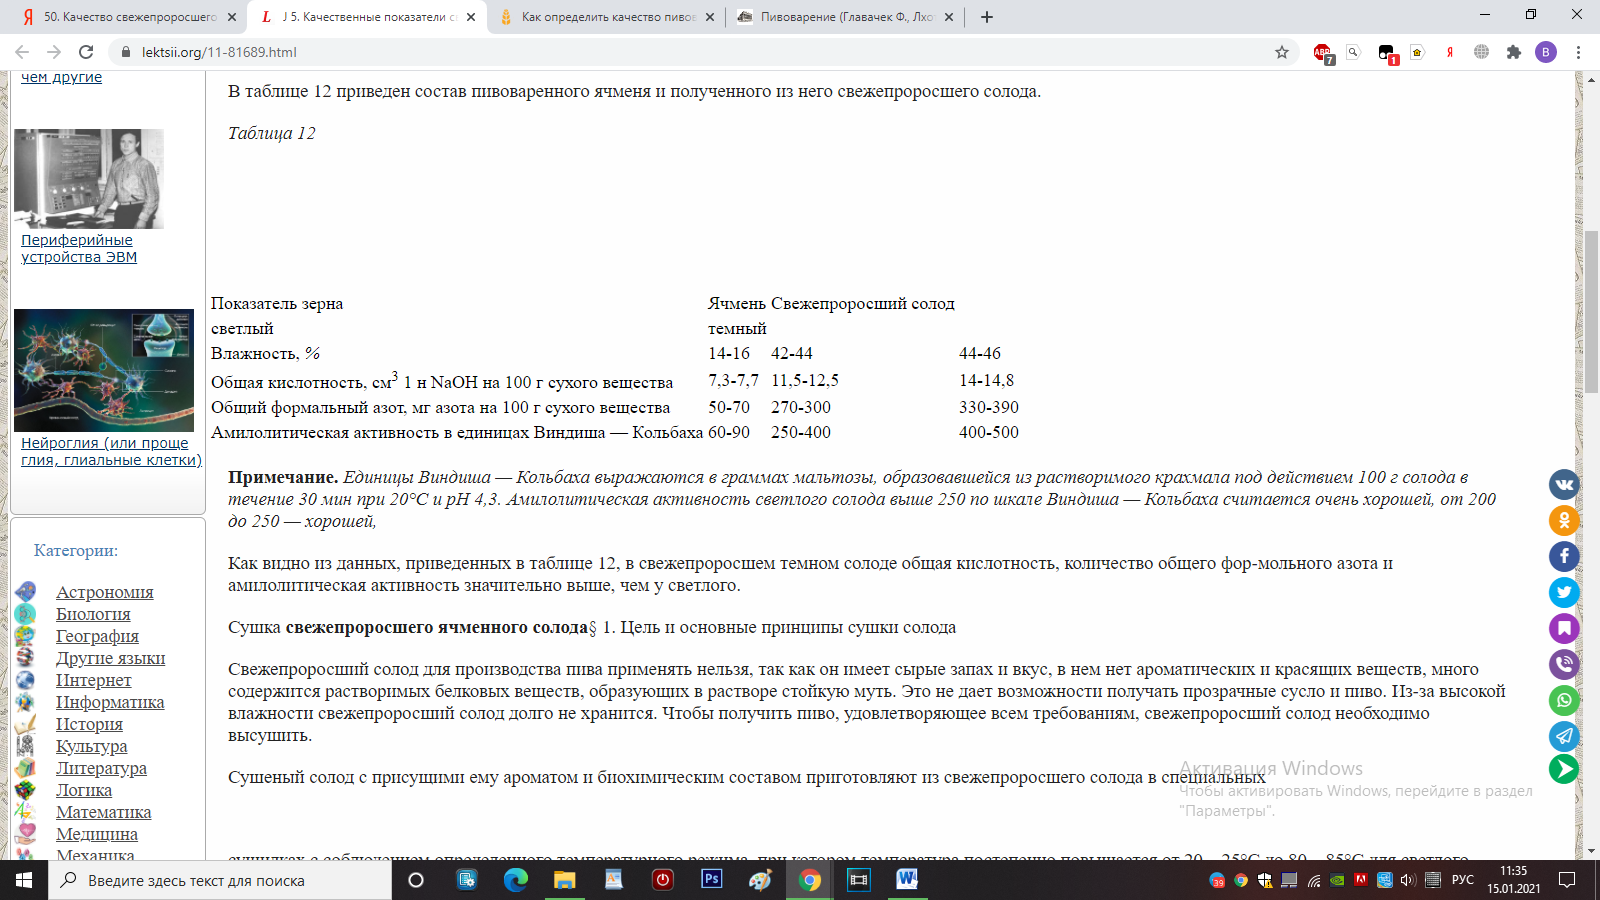Image resolution: width=1600 pixels, height=900 pixels.
Task: Click the scroll-down arrow of the page scrollbar
Action: tap(1591, 851)
